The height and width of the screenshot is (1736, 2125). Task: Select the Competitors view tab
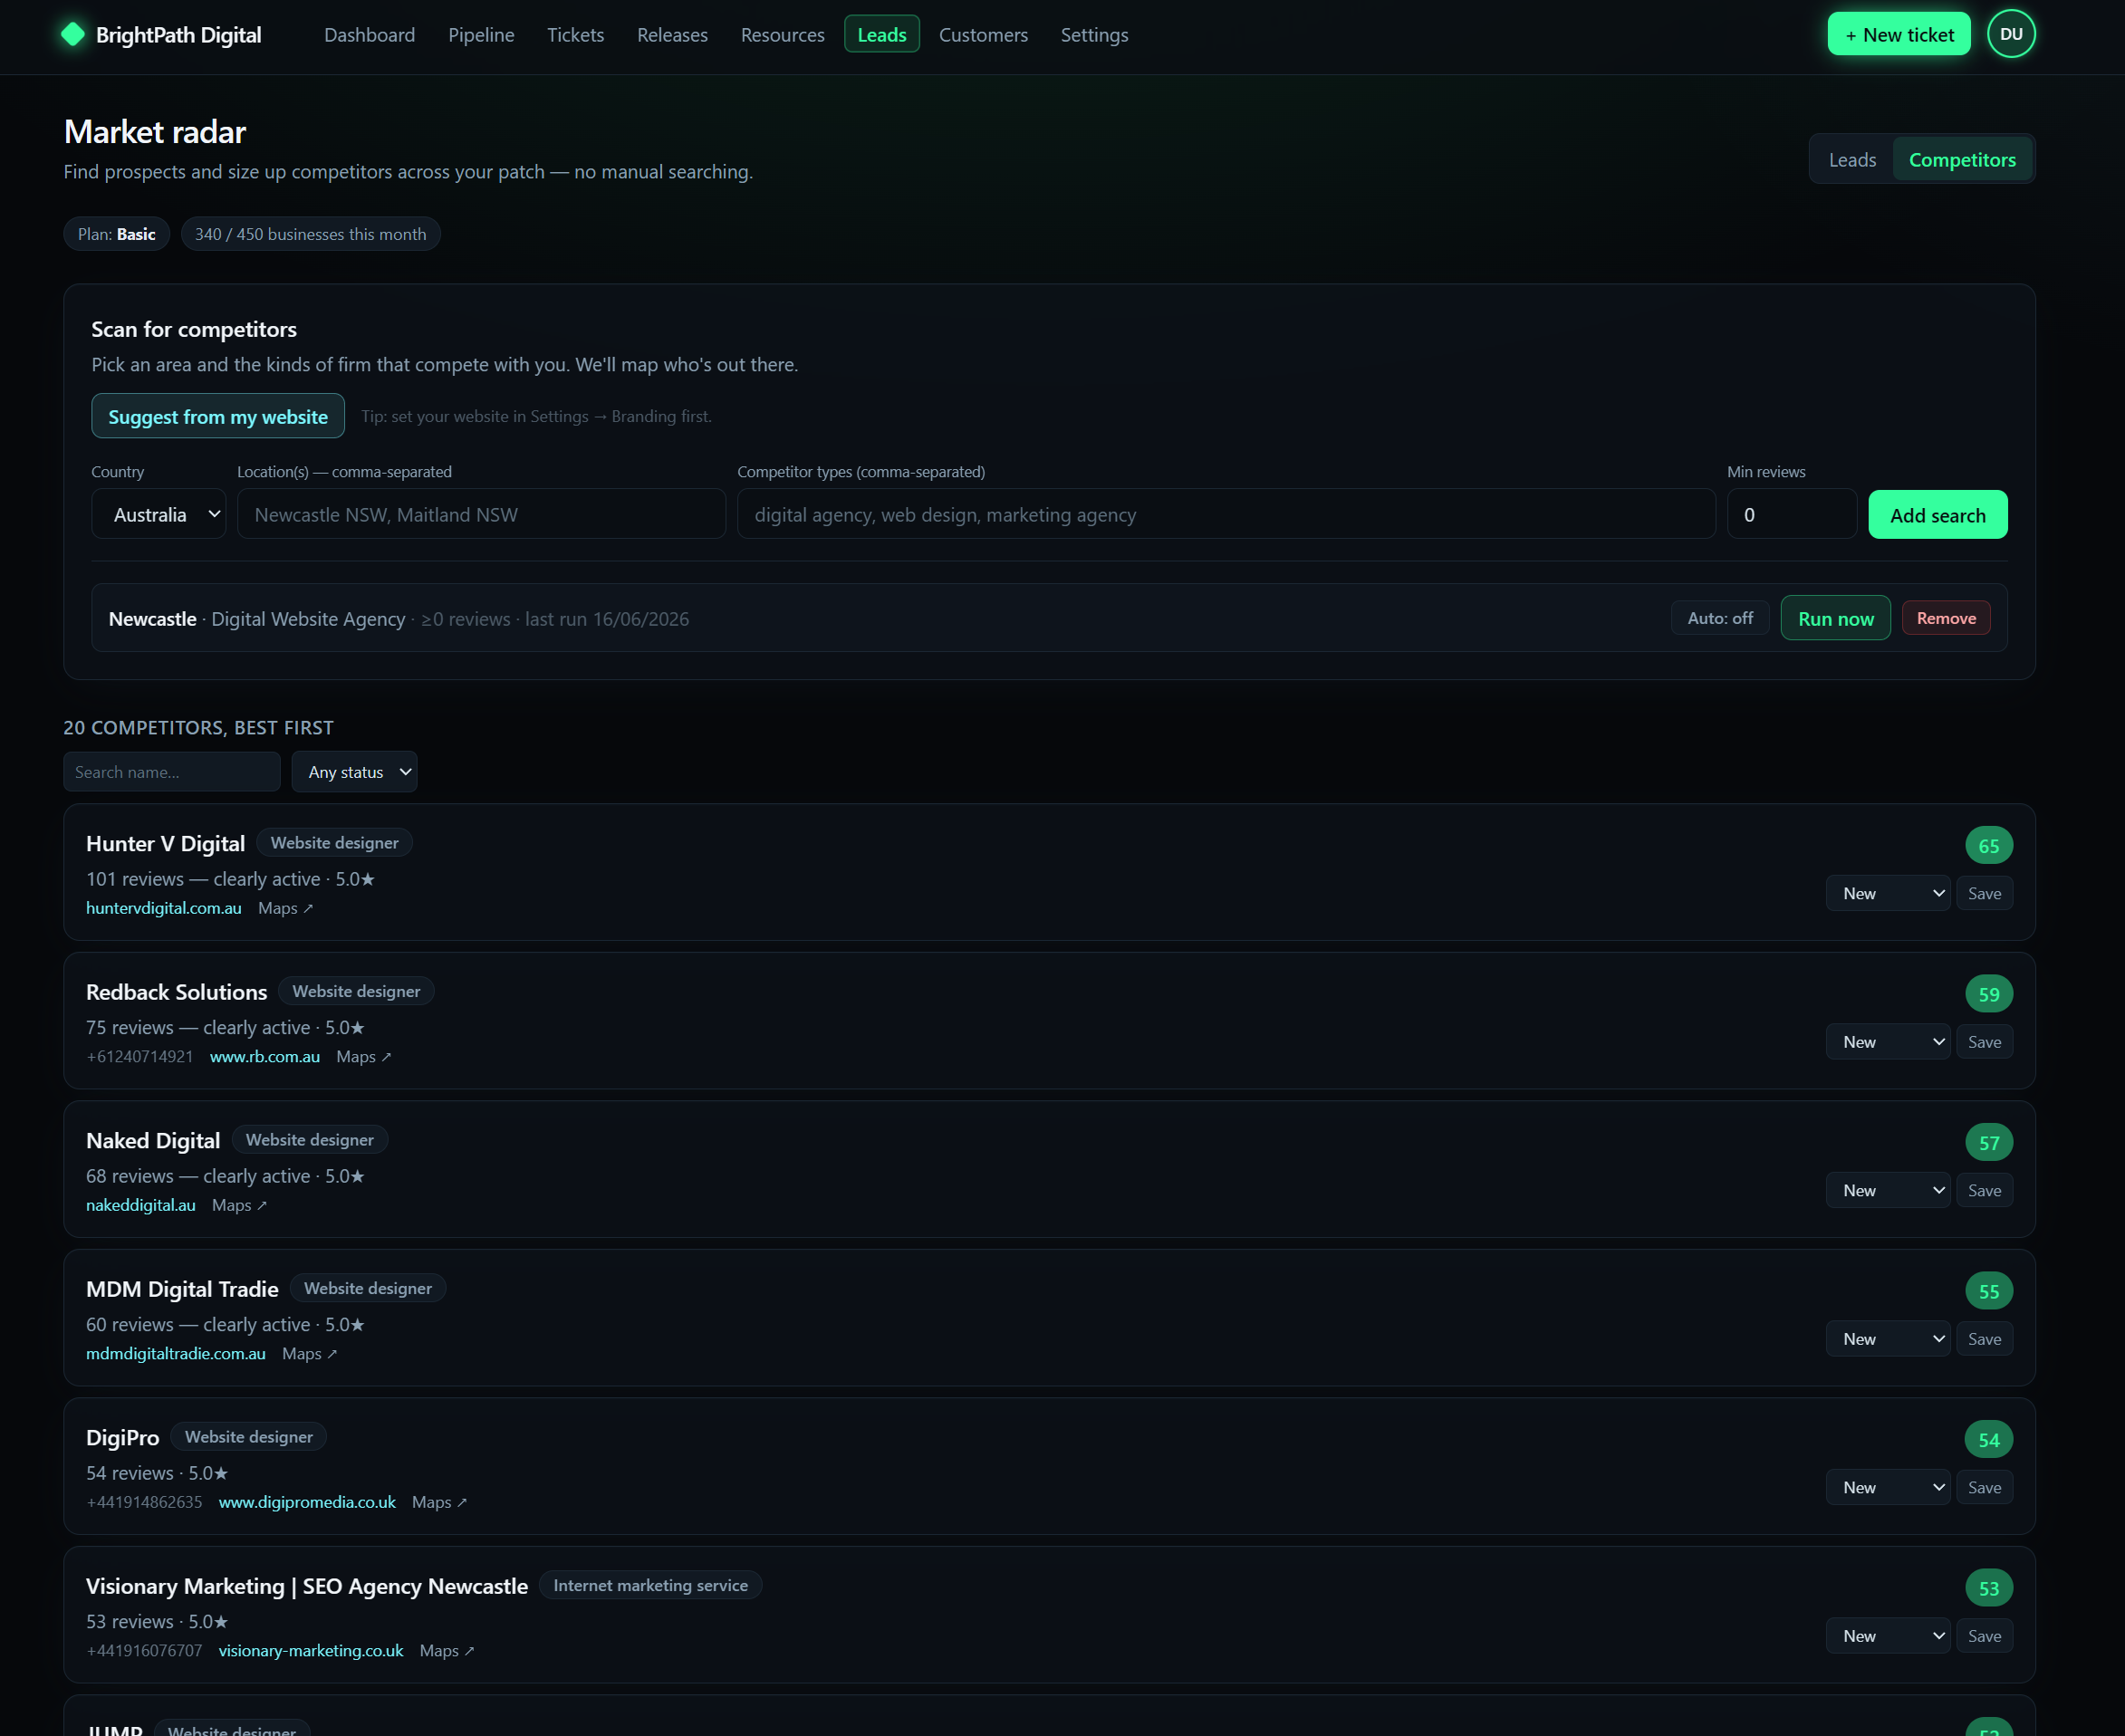(x=1962, y=160)
